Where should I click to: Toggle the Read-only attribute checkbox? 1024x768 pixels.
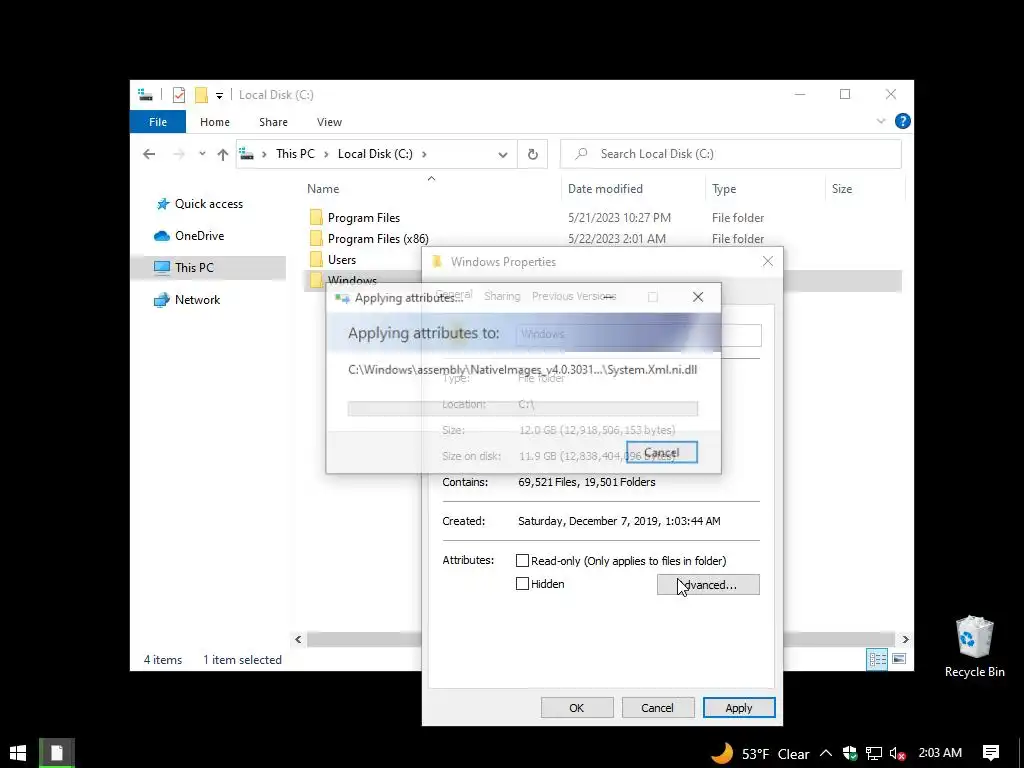(522, 561)
